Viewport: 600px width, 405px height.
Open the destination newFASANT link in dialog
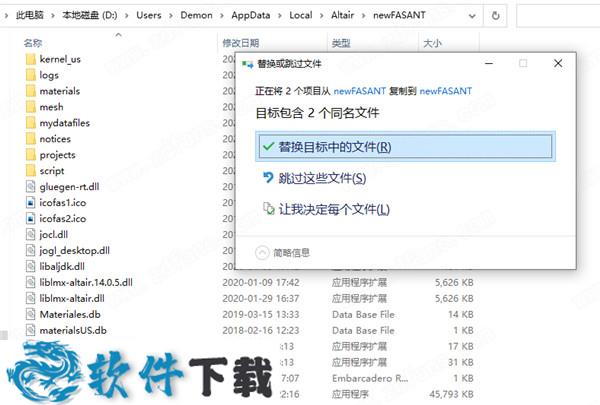(x=446, y=91)
